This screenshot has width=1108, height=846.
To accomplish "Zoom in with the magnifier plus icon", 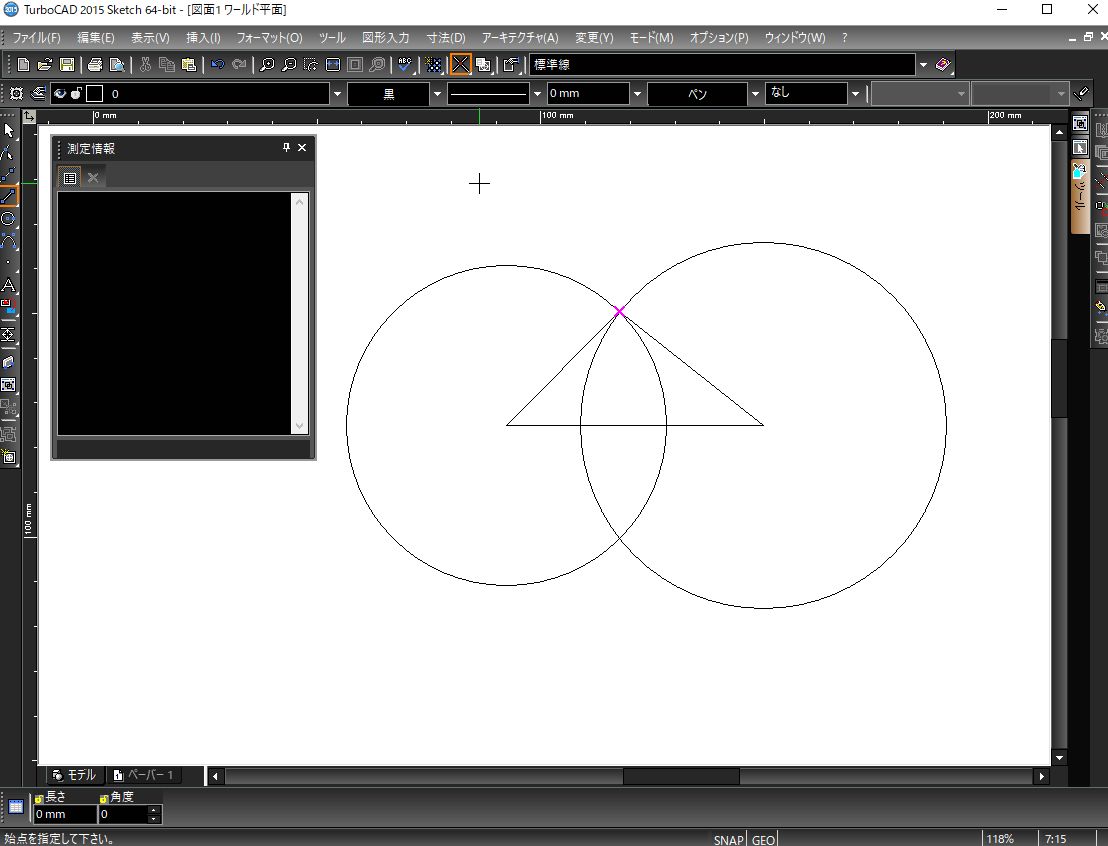I will coord(267,65).
